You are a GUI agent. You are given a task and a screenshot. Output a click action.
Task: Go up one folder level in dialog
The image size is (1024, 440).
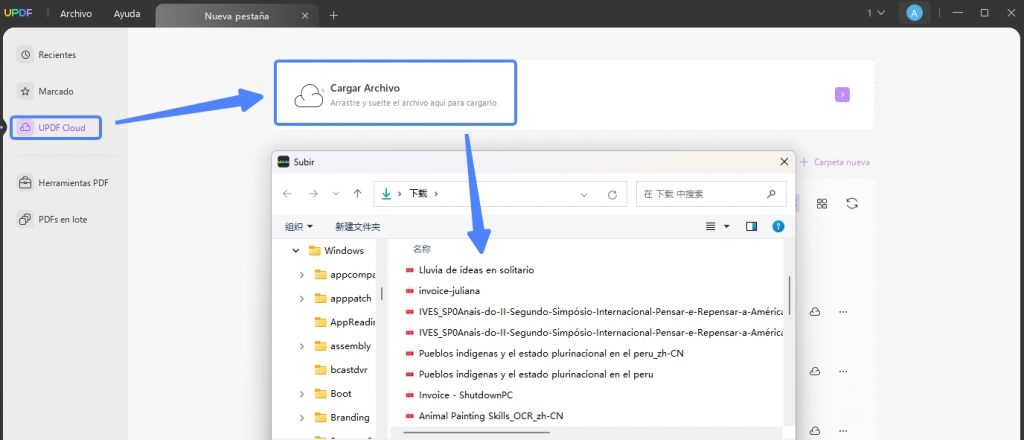357,194
